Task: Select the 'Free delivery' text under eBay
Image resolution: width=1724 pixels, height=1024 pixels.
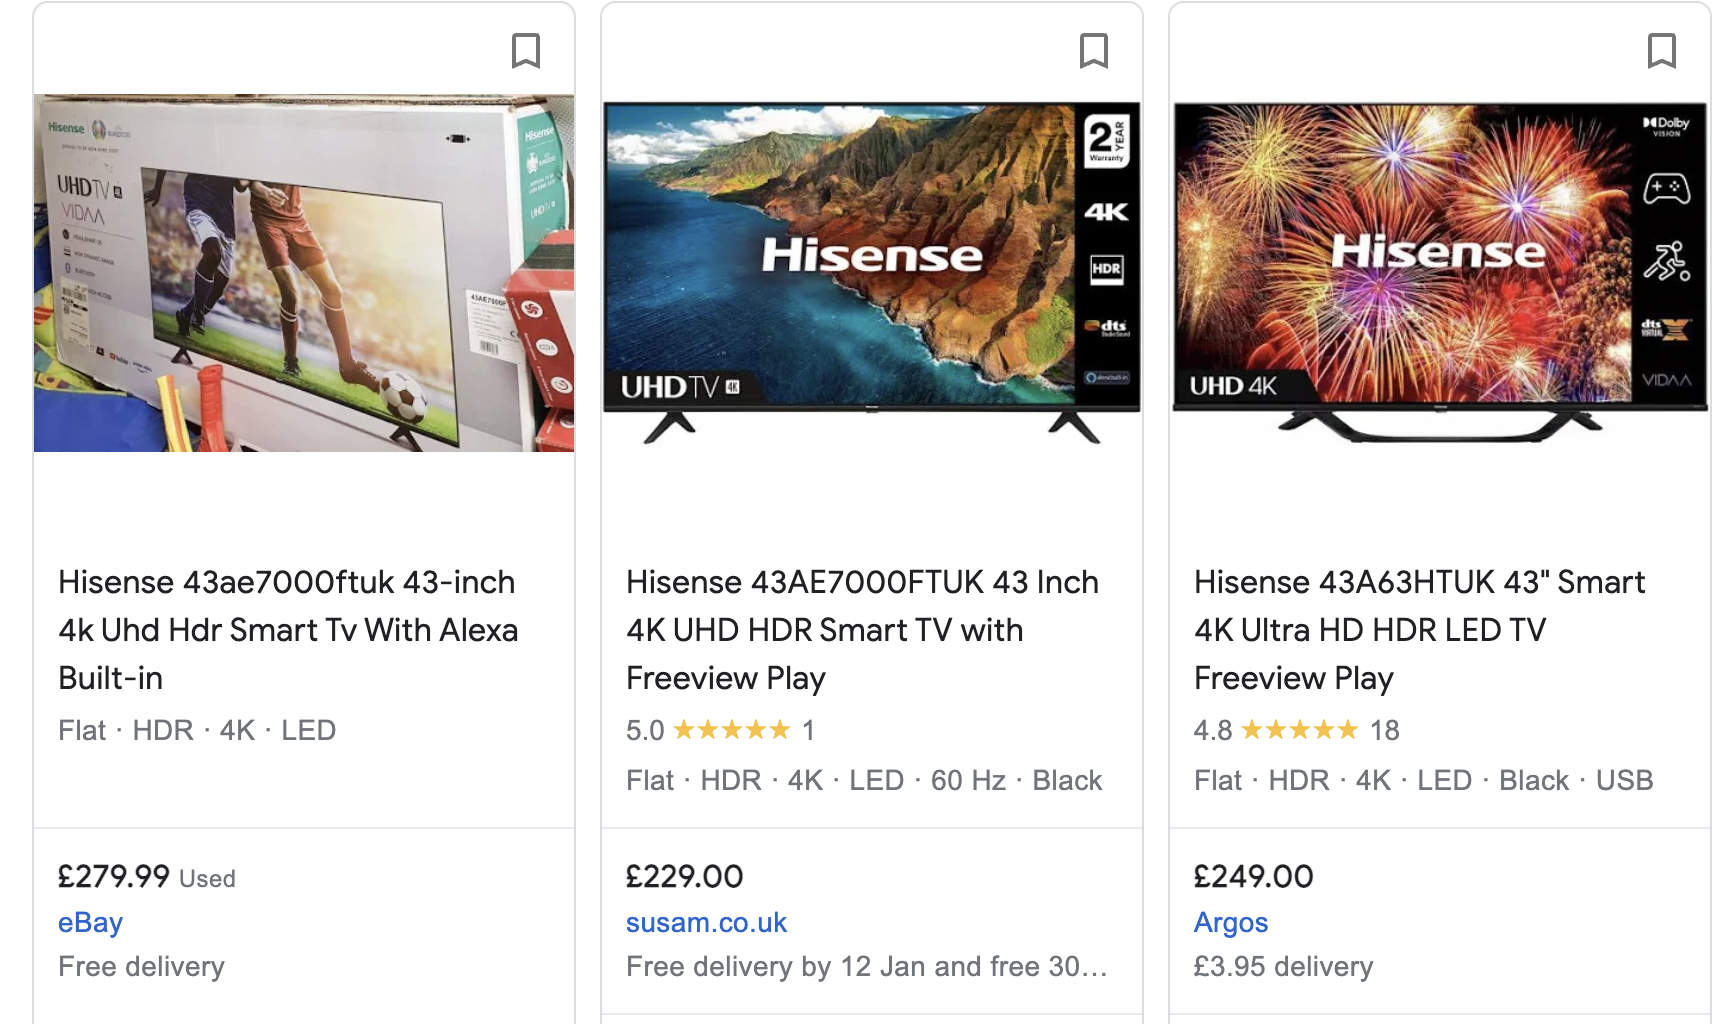Action: click(141, 967)
